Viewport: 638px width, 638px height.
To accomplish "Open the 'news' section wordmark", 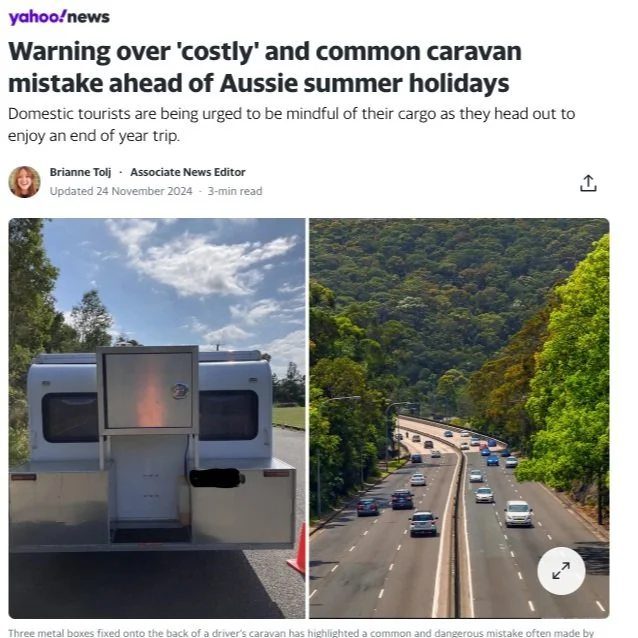I will [x=88, y=17].
